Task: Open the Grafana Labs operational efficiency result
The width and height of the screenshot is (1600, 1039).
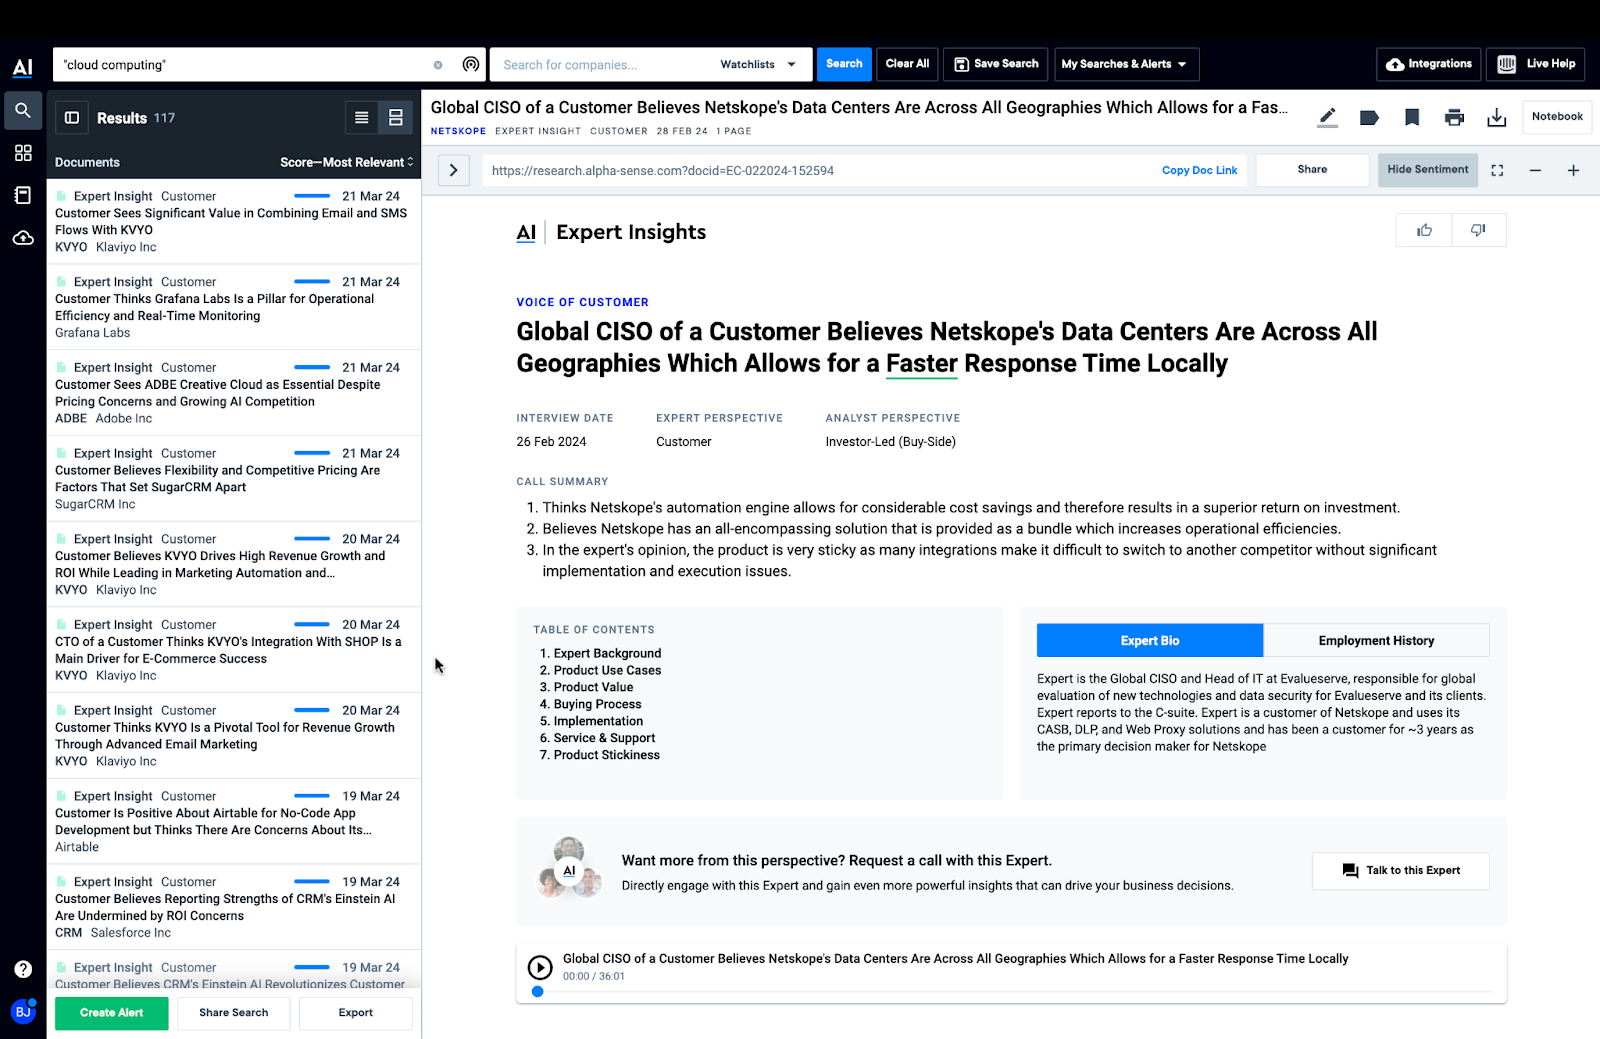Action: 233,307
